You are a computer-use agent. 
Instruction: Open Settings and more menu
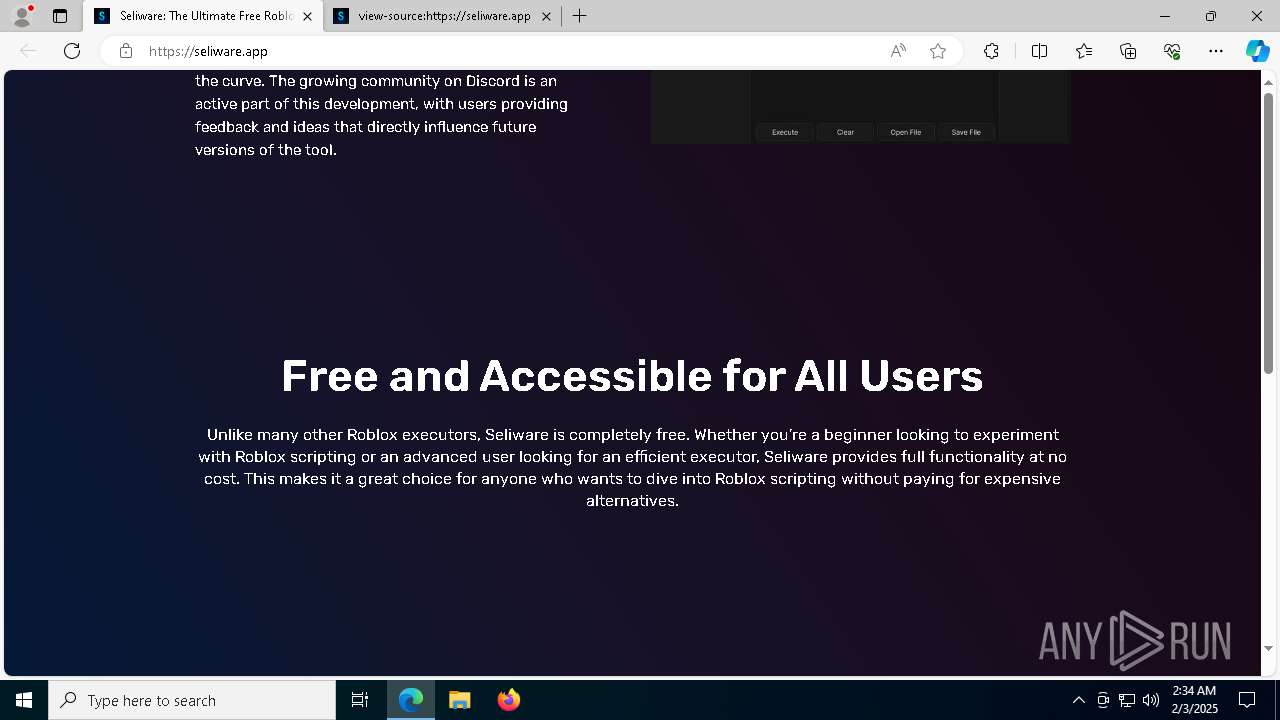click(1216, 51)
